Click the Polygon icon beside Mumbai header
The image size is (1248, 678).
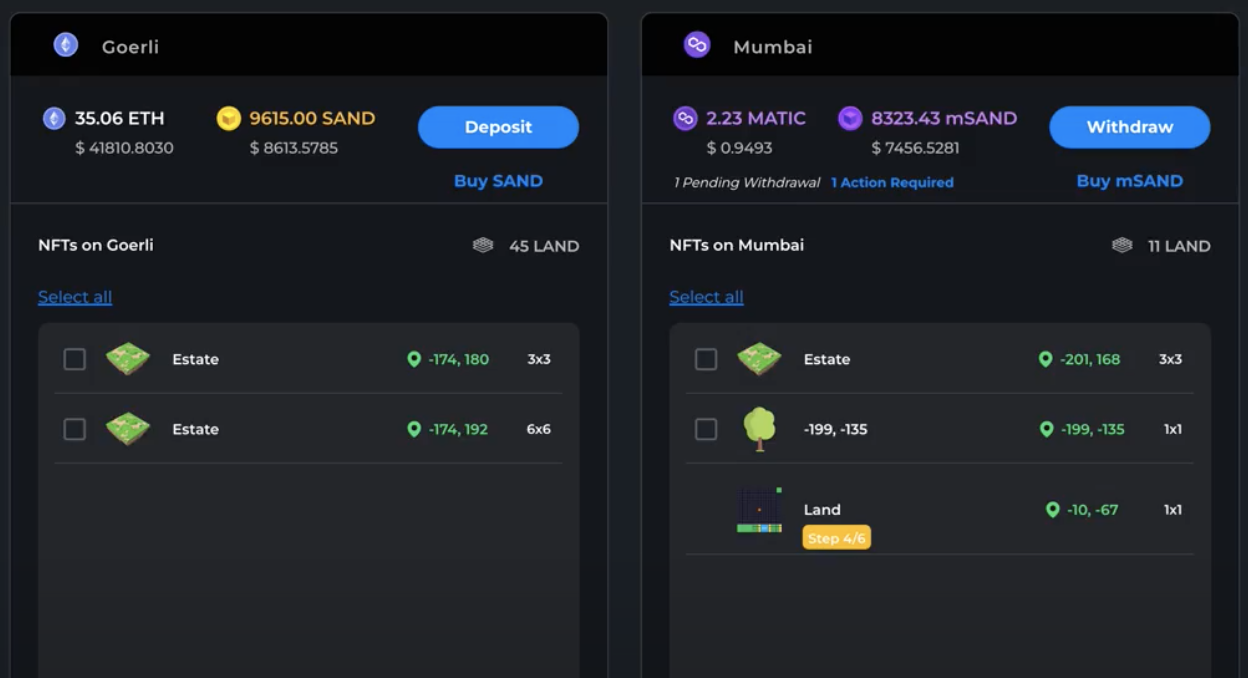coord(697,45)
